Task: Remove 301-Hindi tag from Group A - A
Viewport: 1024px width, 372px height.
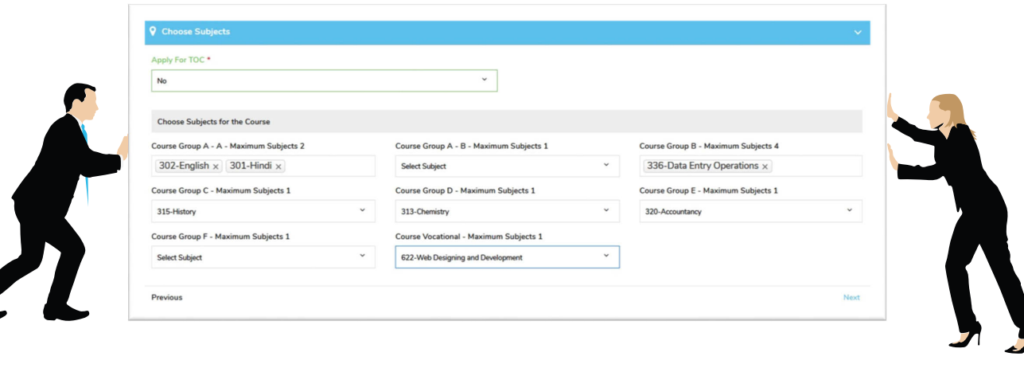Action: [x=278, y=166]
